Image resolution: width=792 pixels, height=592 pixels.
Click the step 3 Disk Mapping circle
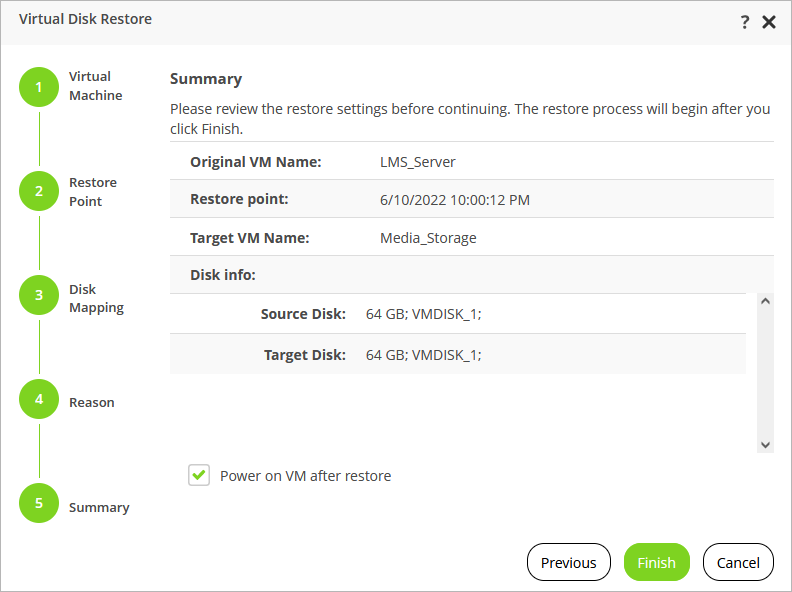point(39,296)
